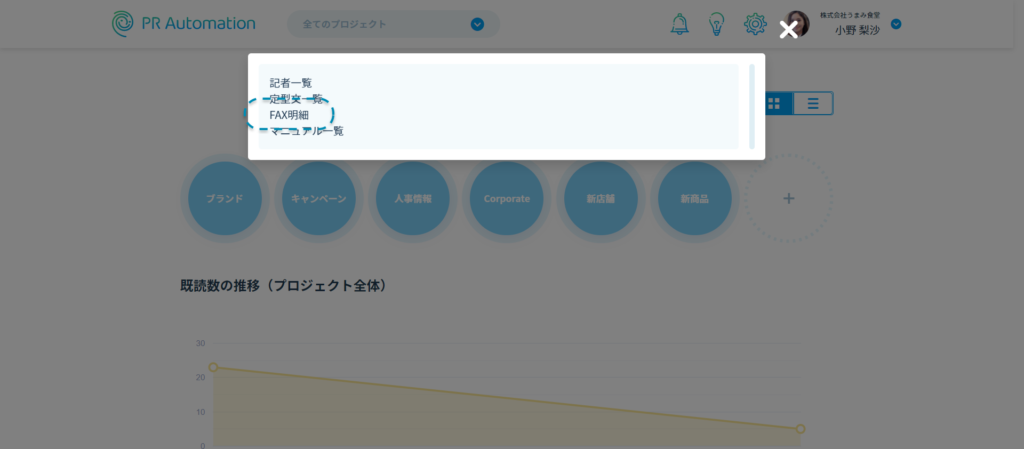Screen dimensions: 1024x449
Task: Open 記者一覧 from the menu
Action: [x=291, y=83]
